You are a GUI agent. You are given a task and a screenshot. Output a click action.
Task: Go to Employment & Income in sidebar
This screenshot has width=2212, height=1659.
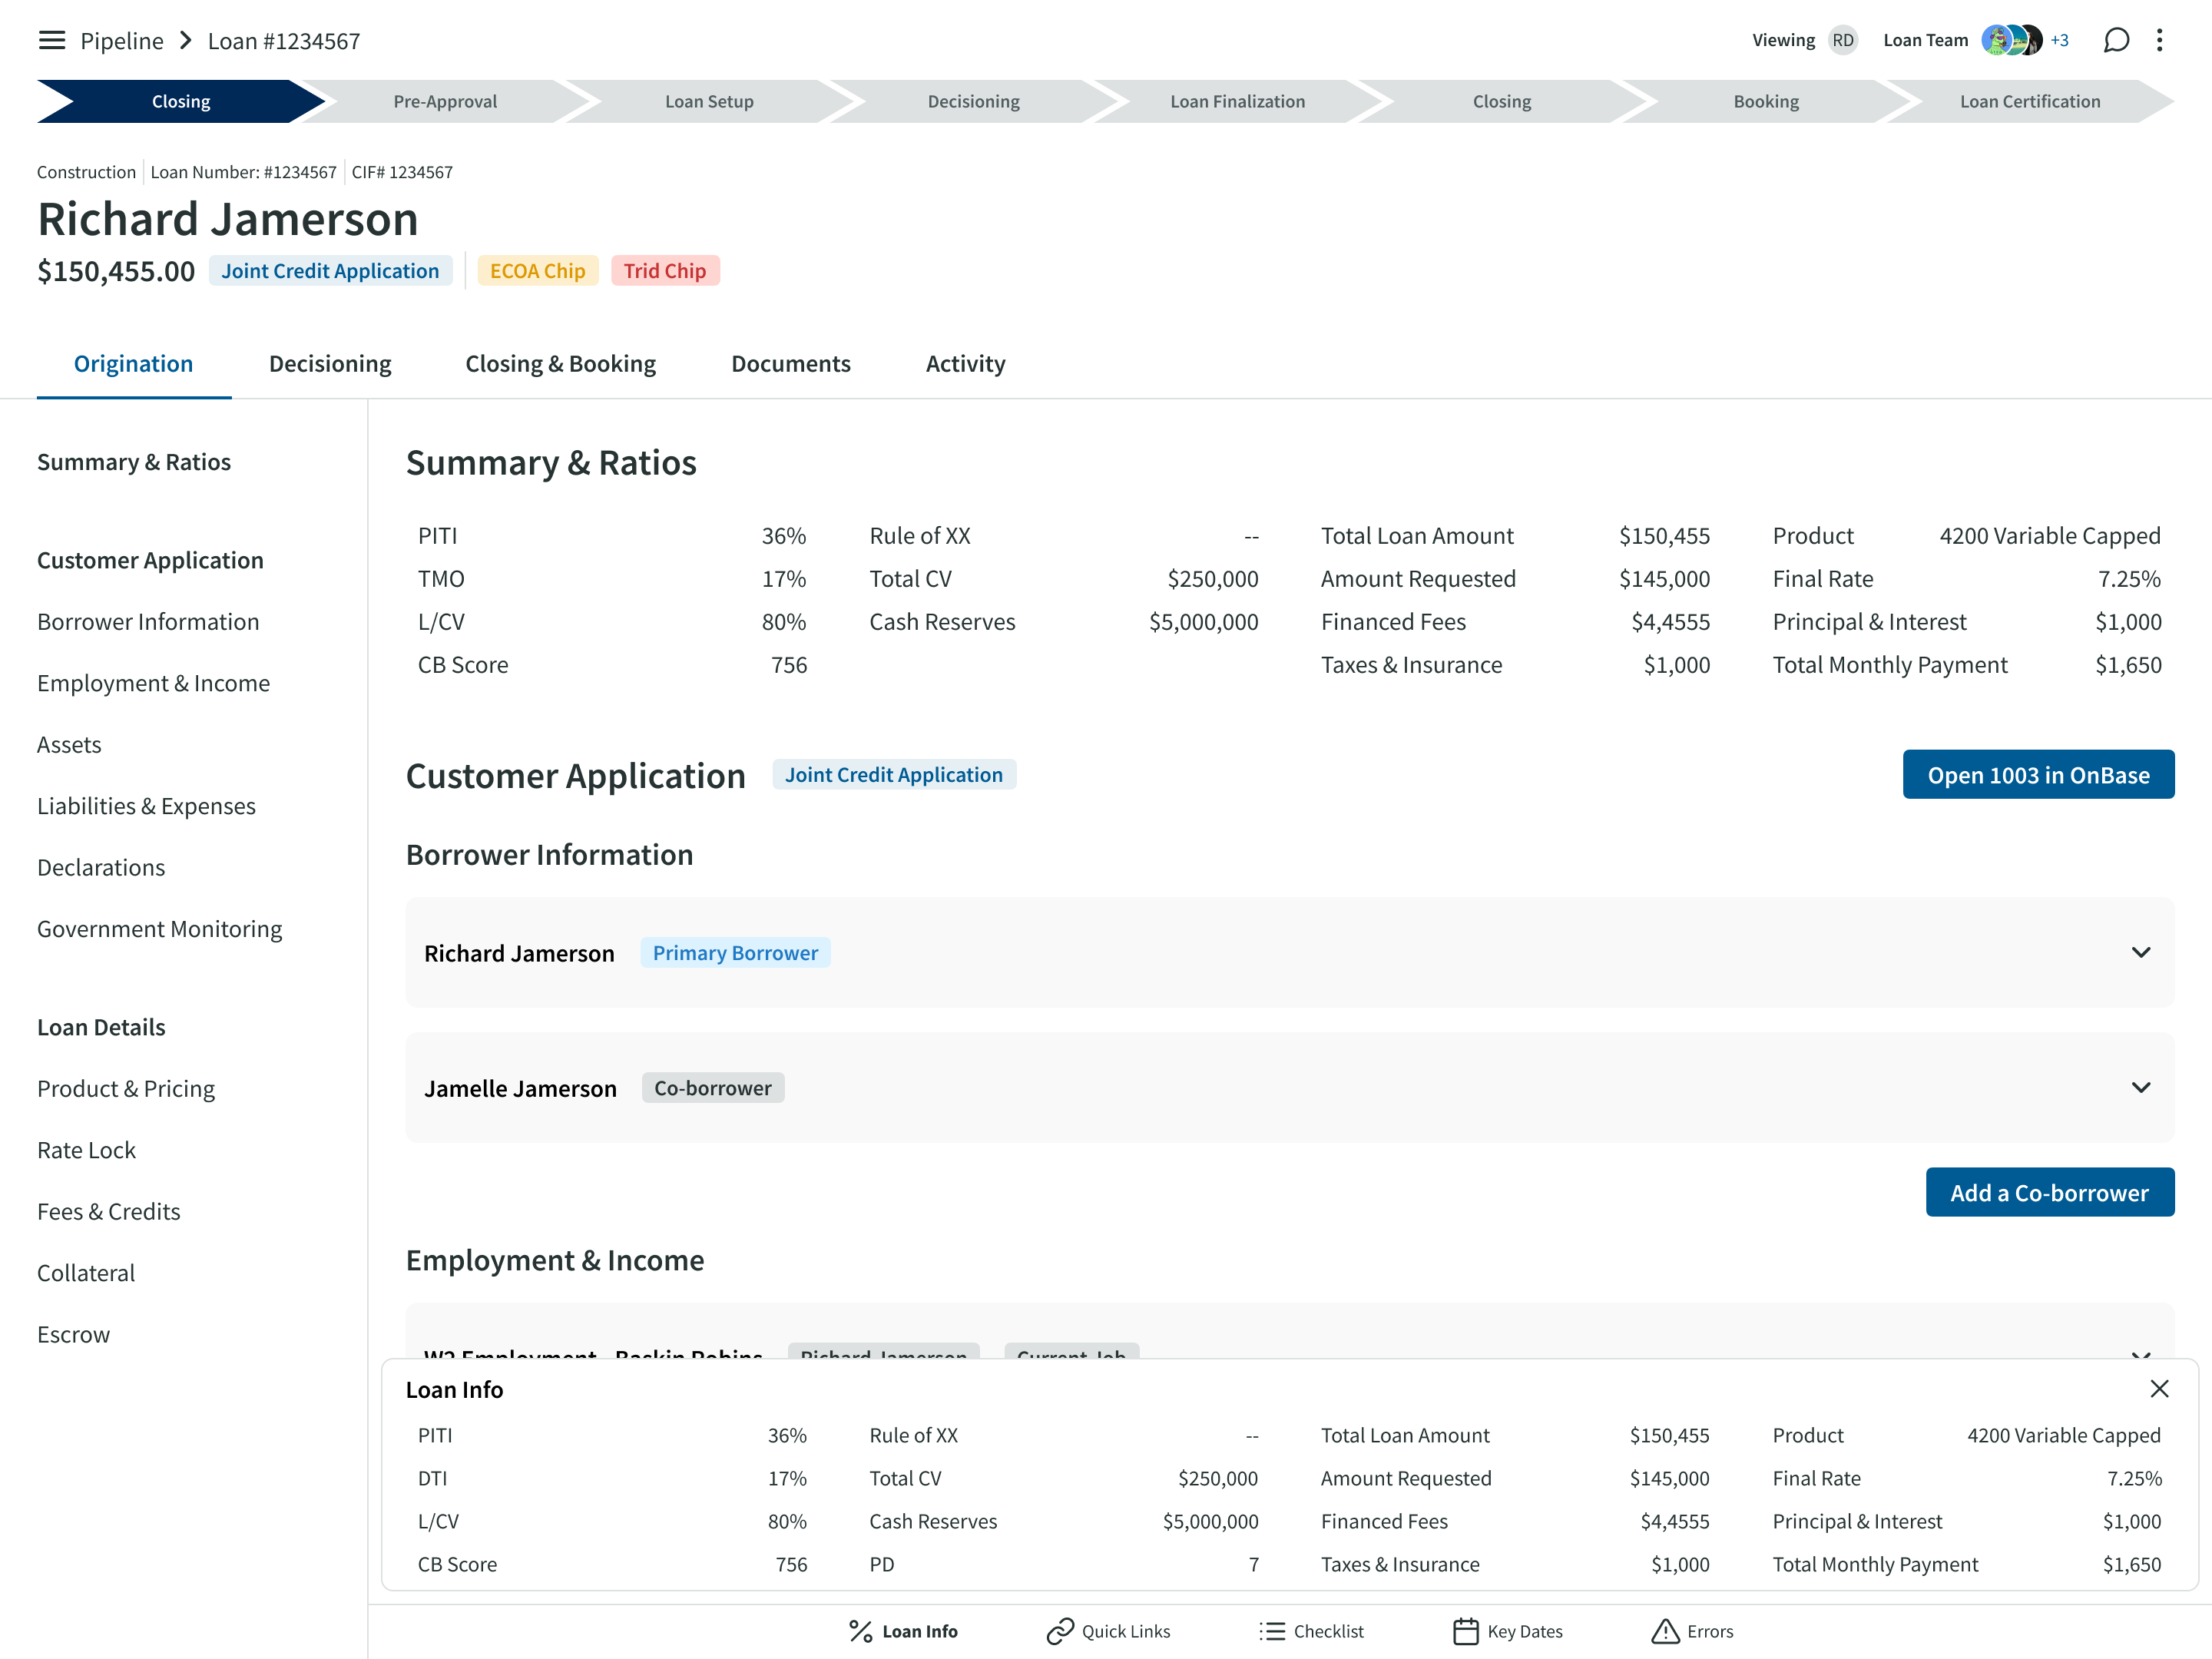(153, 683)
